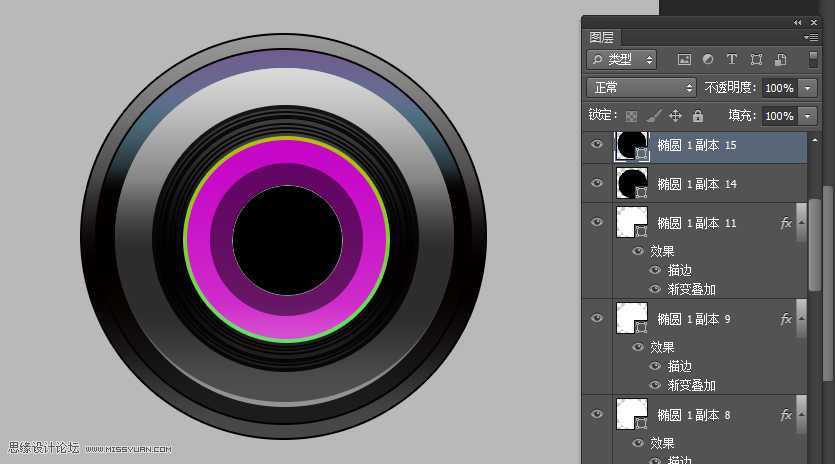835x464 pixels.
Task: Hide the 椭圆 1 副本 14 layer
Action: 597,183
